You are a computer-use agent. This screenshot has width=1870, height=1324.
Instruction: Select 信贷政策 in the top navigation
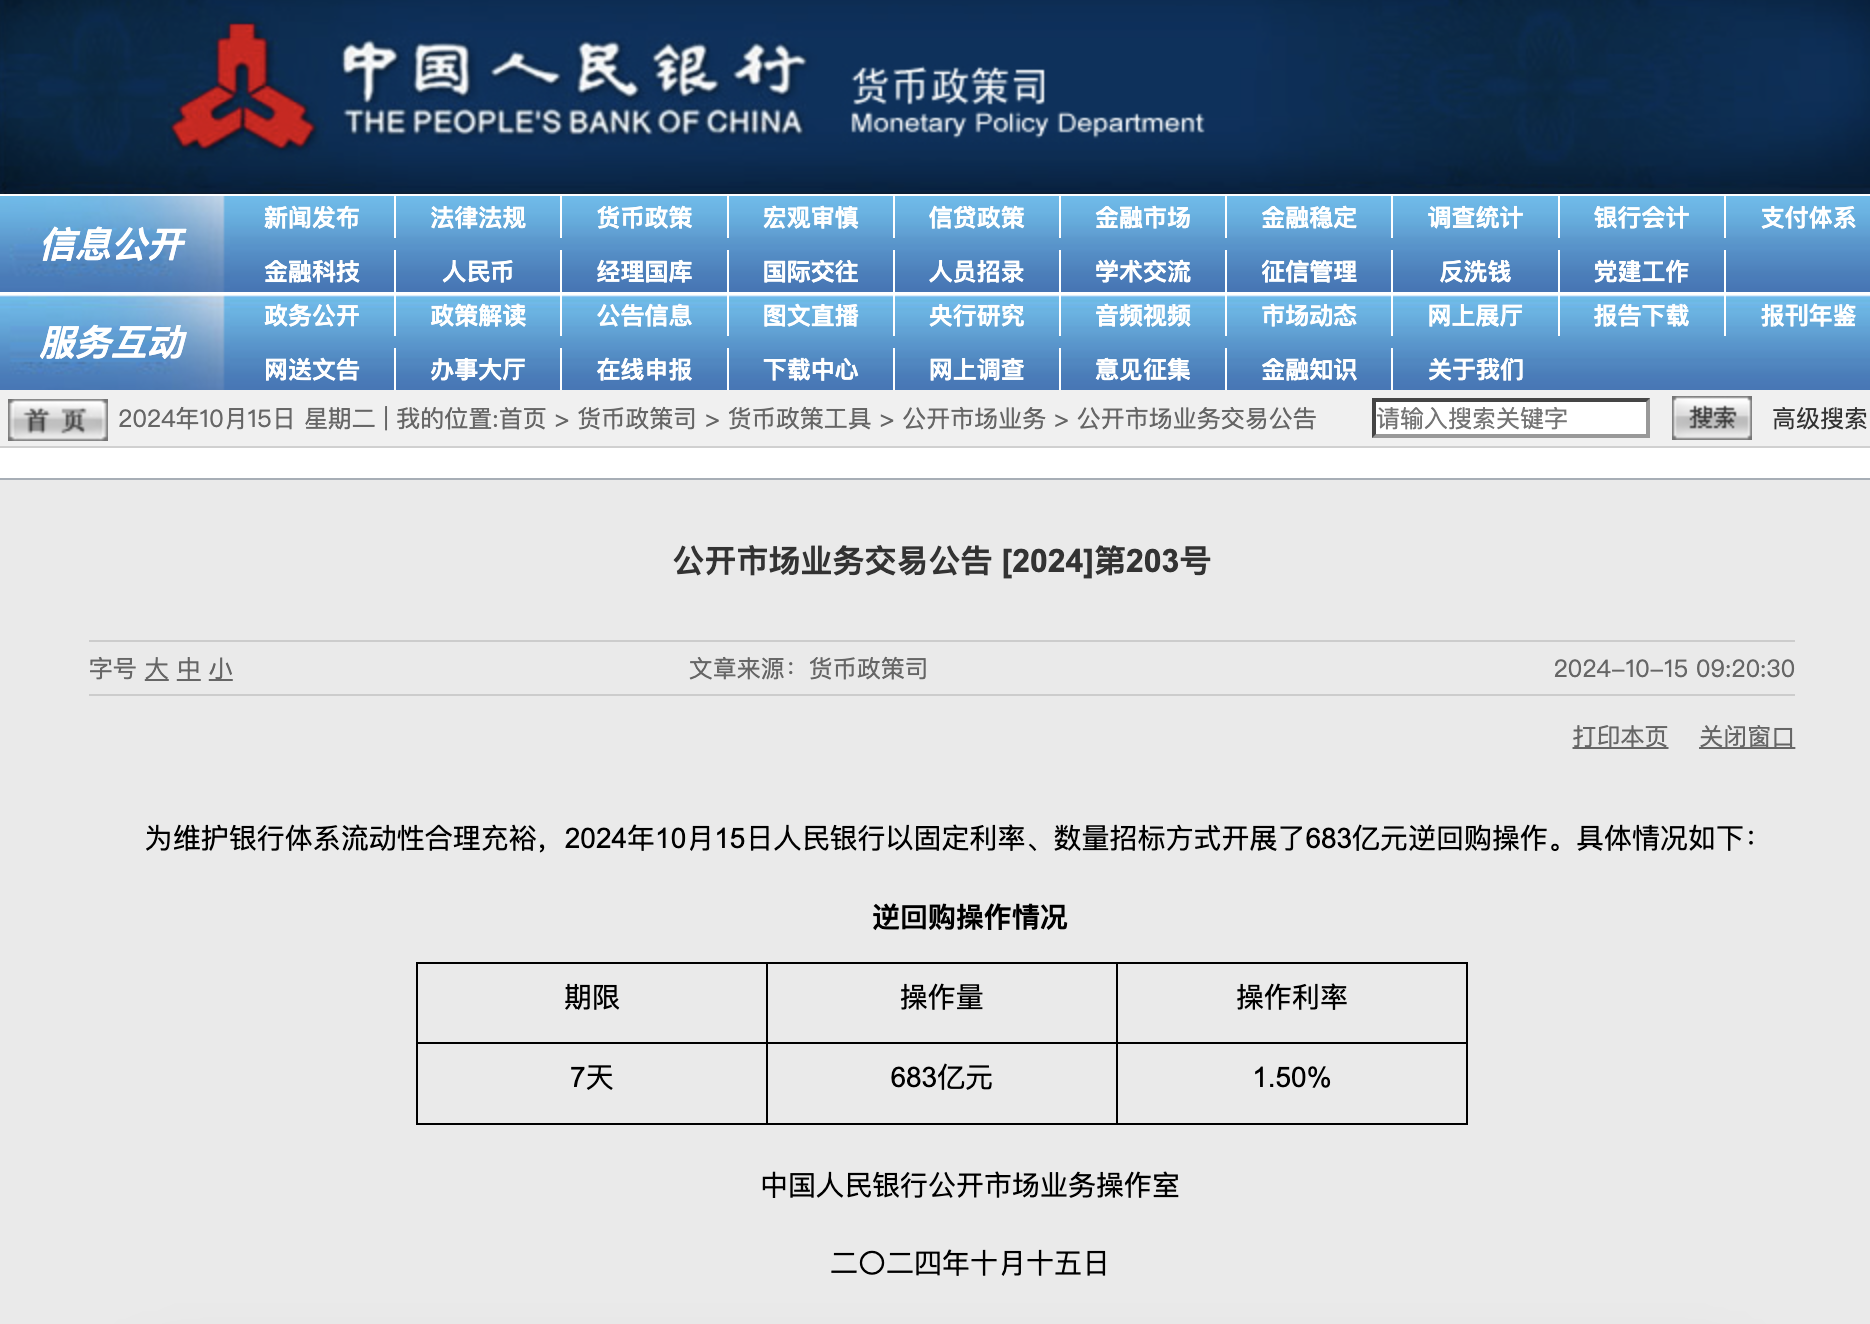point(976,218)
